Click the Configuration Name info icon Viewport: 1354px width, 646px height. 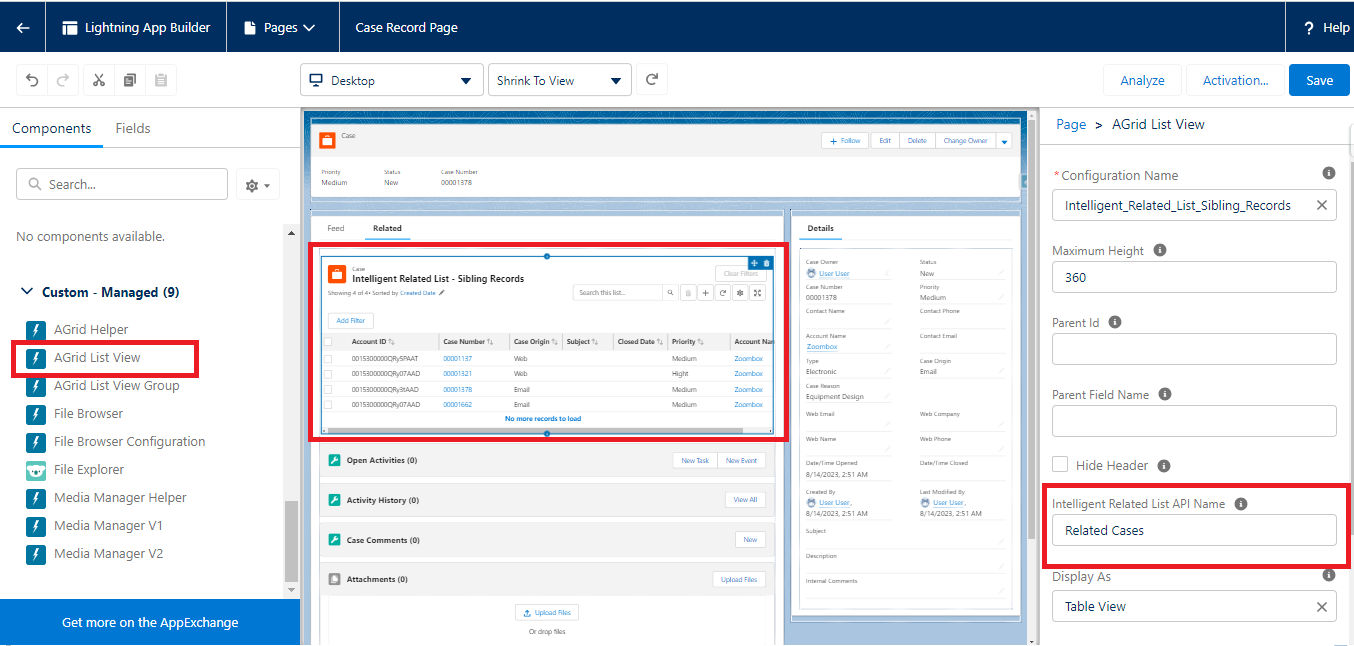point(1329,174)
